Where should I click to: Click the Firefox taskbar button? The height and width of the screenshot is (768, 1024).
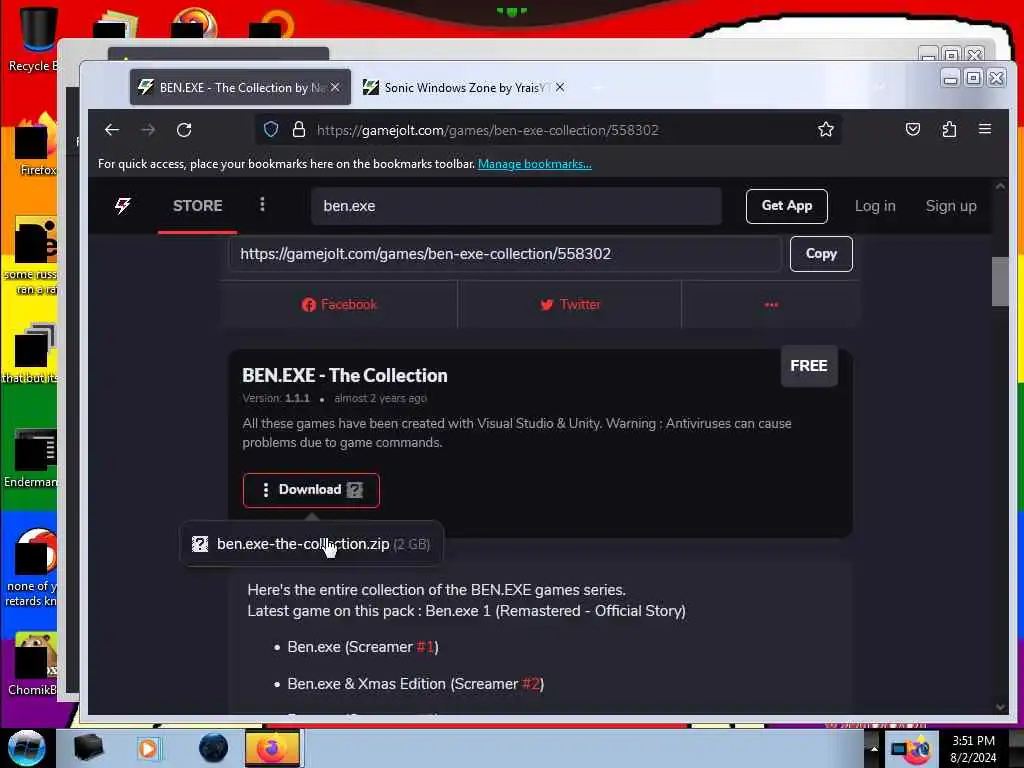pyautogui.click(x=272, y=748)
